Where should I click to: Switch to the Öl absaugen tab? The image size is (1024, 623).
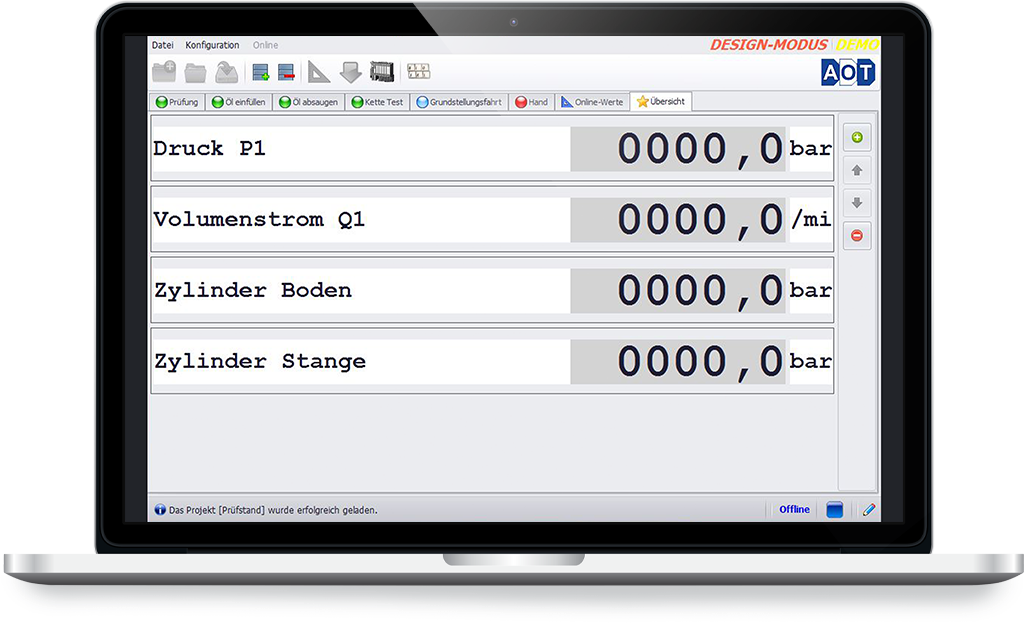coord(308,102)
